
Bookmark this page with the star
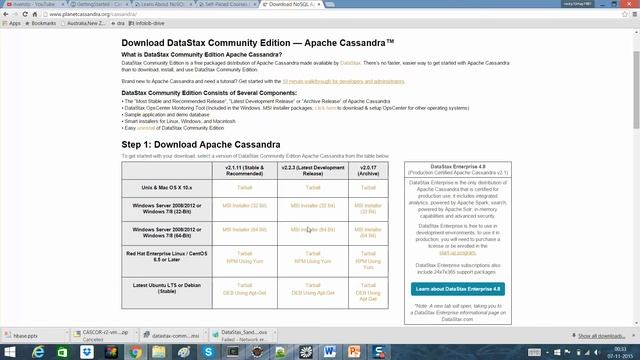[624, 14]
